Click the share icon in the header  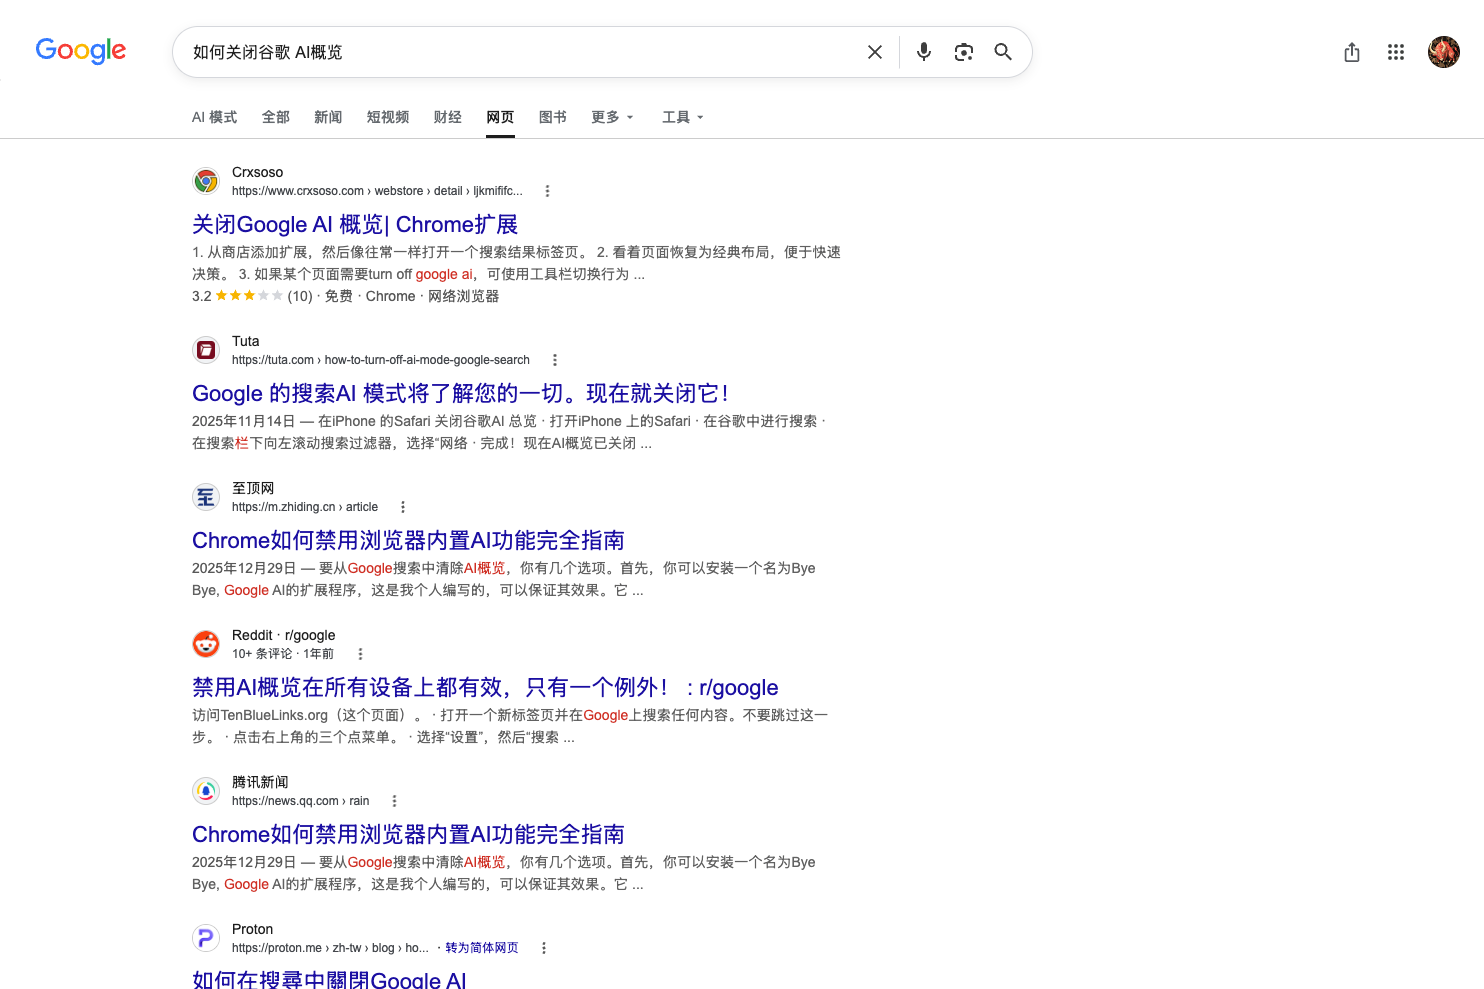[x=1352, y=52]
